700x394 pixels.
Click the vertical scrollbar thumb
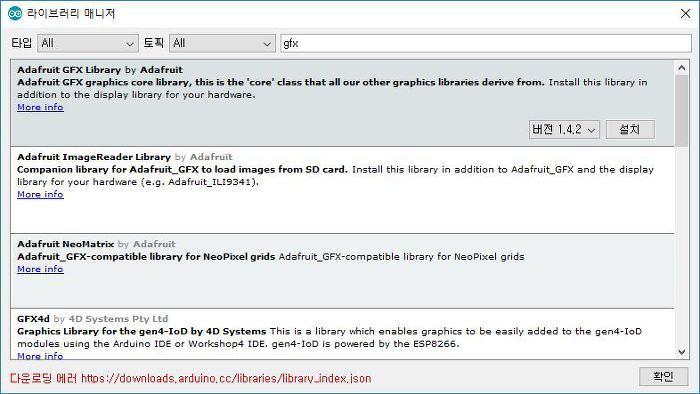tap(681, 111)
